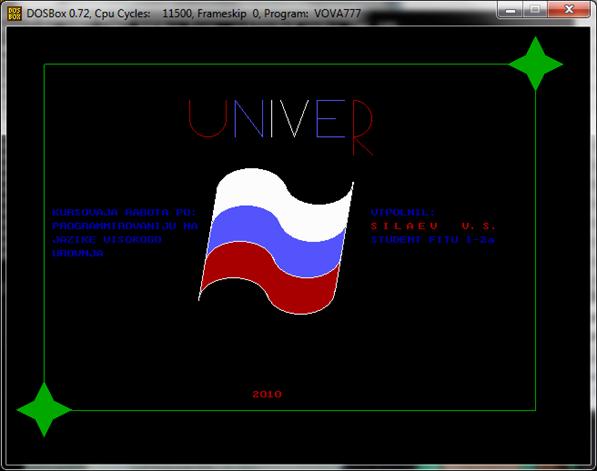Viewport: 597px width, 471px height.
Task: Click the red SILAEV V. S. name
Action: click(433, 226)
